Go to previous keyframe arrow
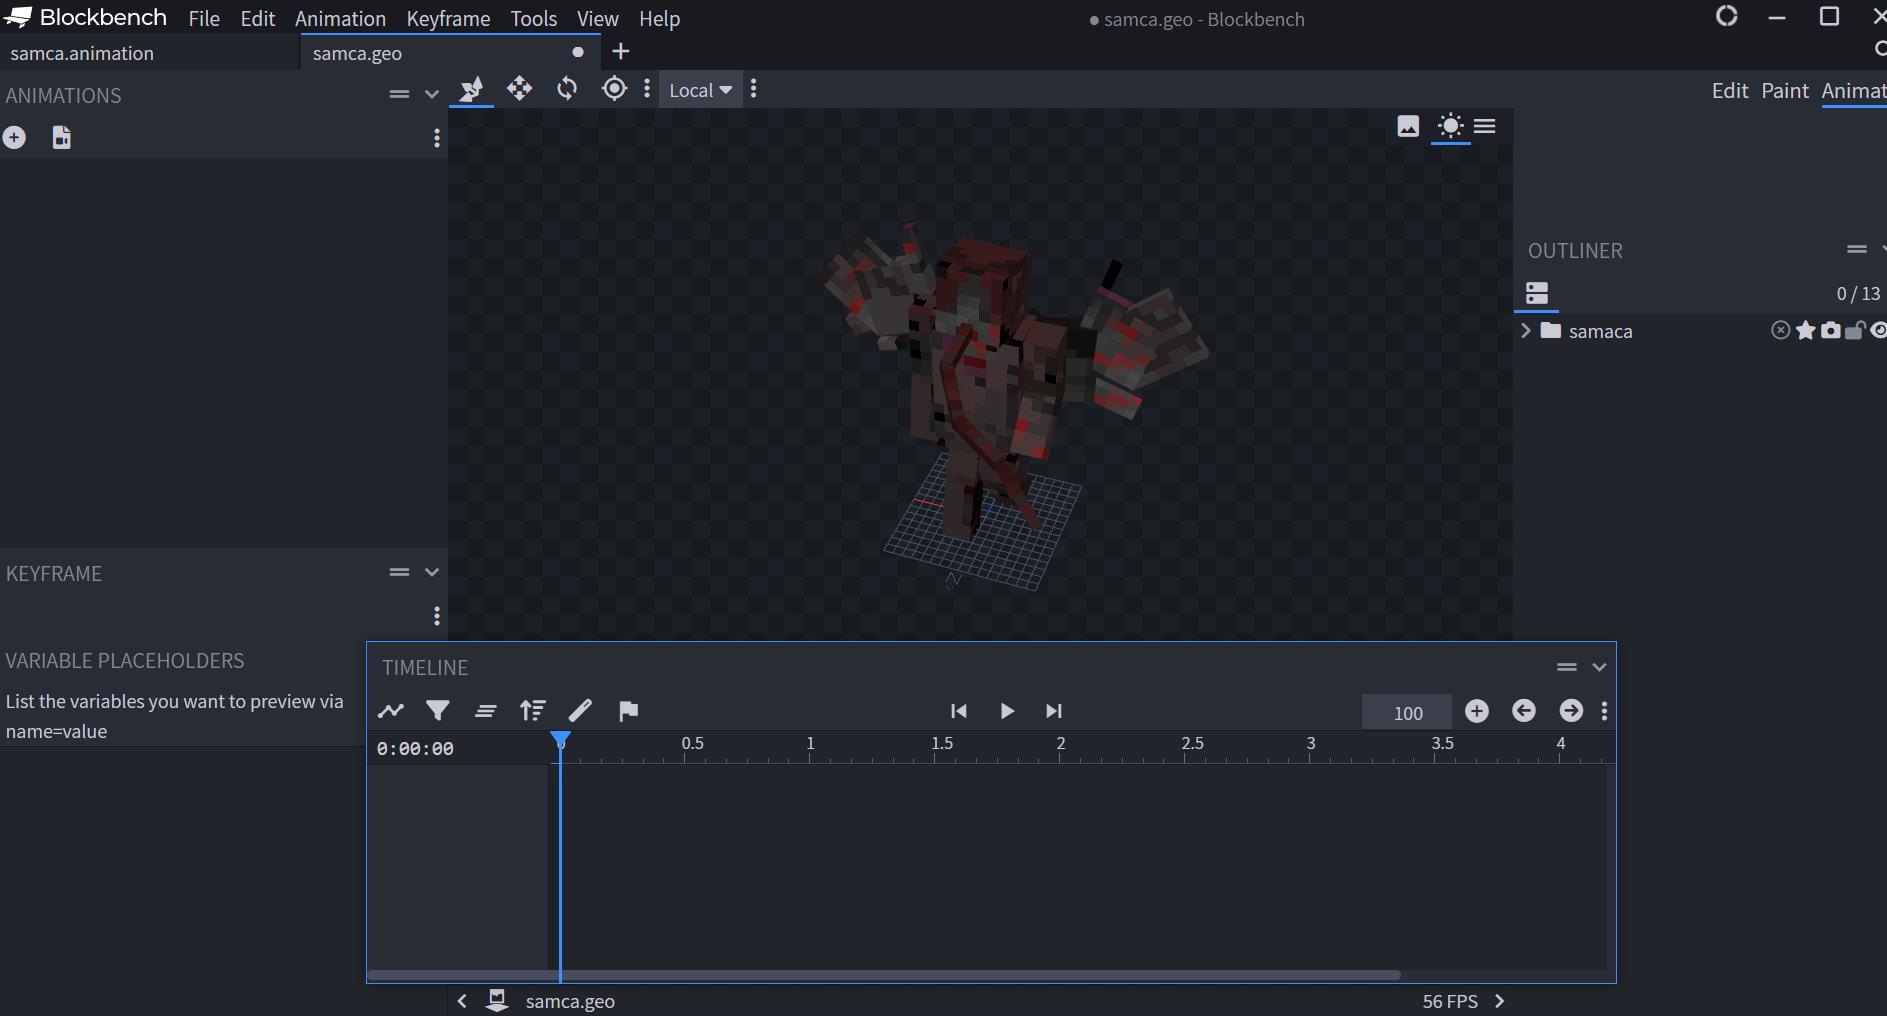 (x=1524, y=710)
